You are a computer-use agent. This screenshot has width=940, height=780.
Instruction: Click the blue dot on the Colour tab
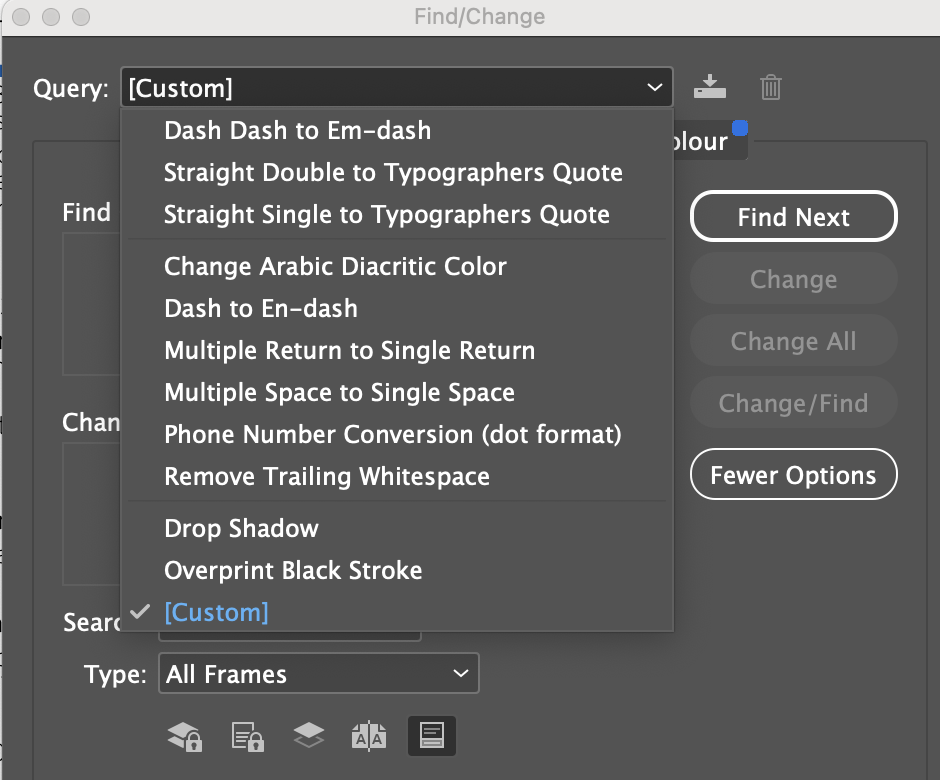tap(739, 127)
